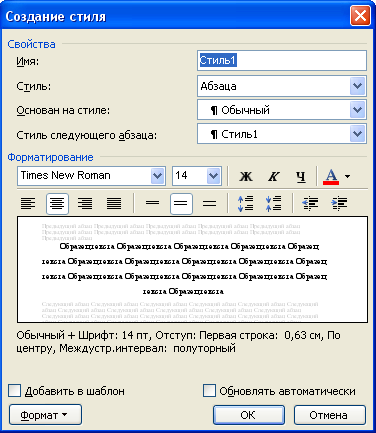The image size is (376, 433).
Task: Enable Обновлять автоматически checkbox
Action: point(209,391)
